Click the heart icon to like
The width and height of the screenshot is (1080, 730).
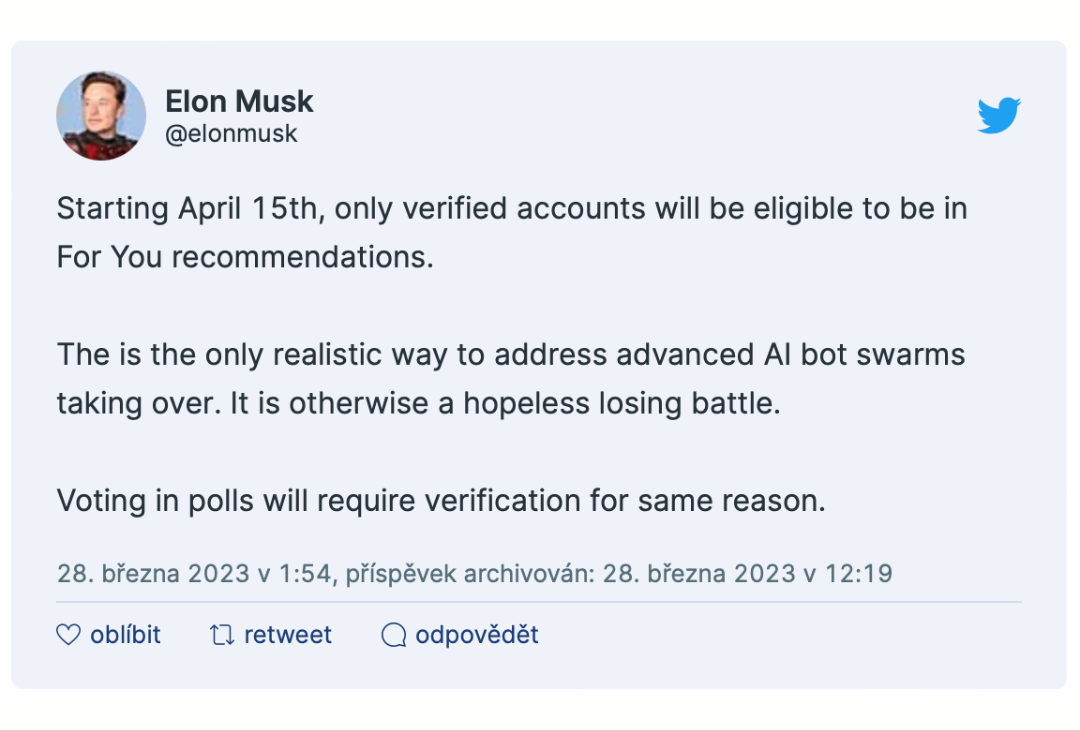click(x=68, y=635)
